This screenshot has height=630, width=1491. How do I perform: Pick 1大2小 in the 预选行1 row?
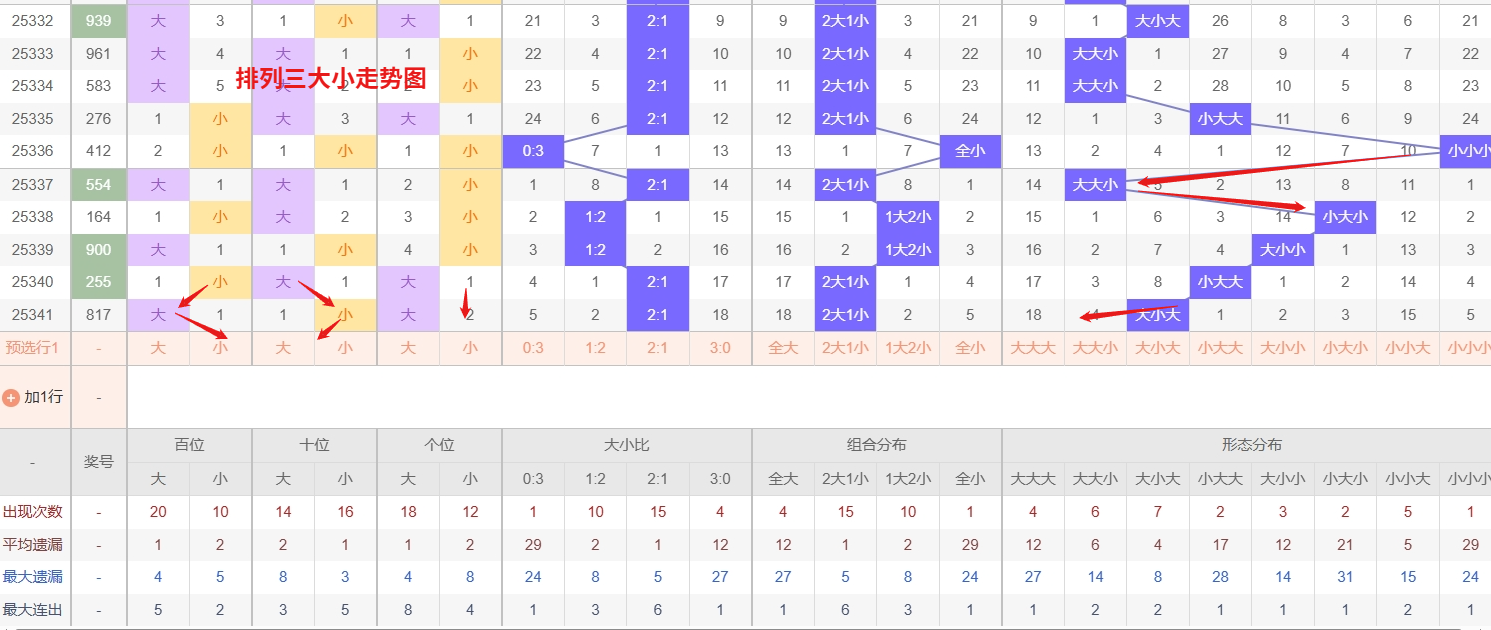click(908, 349)
